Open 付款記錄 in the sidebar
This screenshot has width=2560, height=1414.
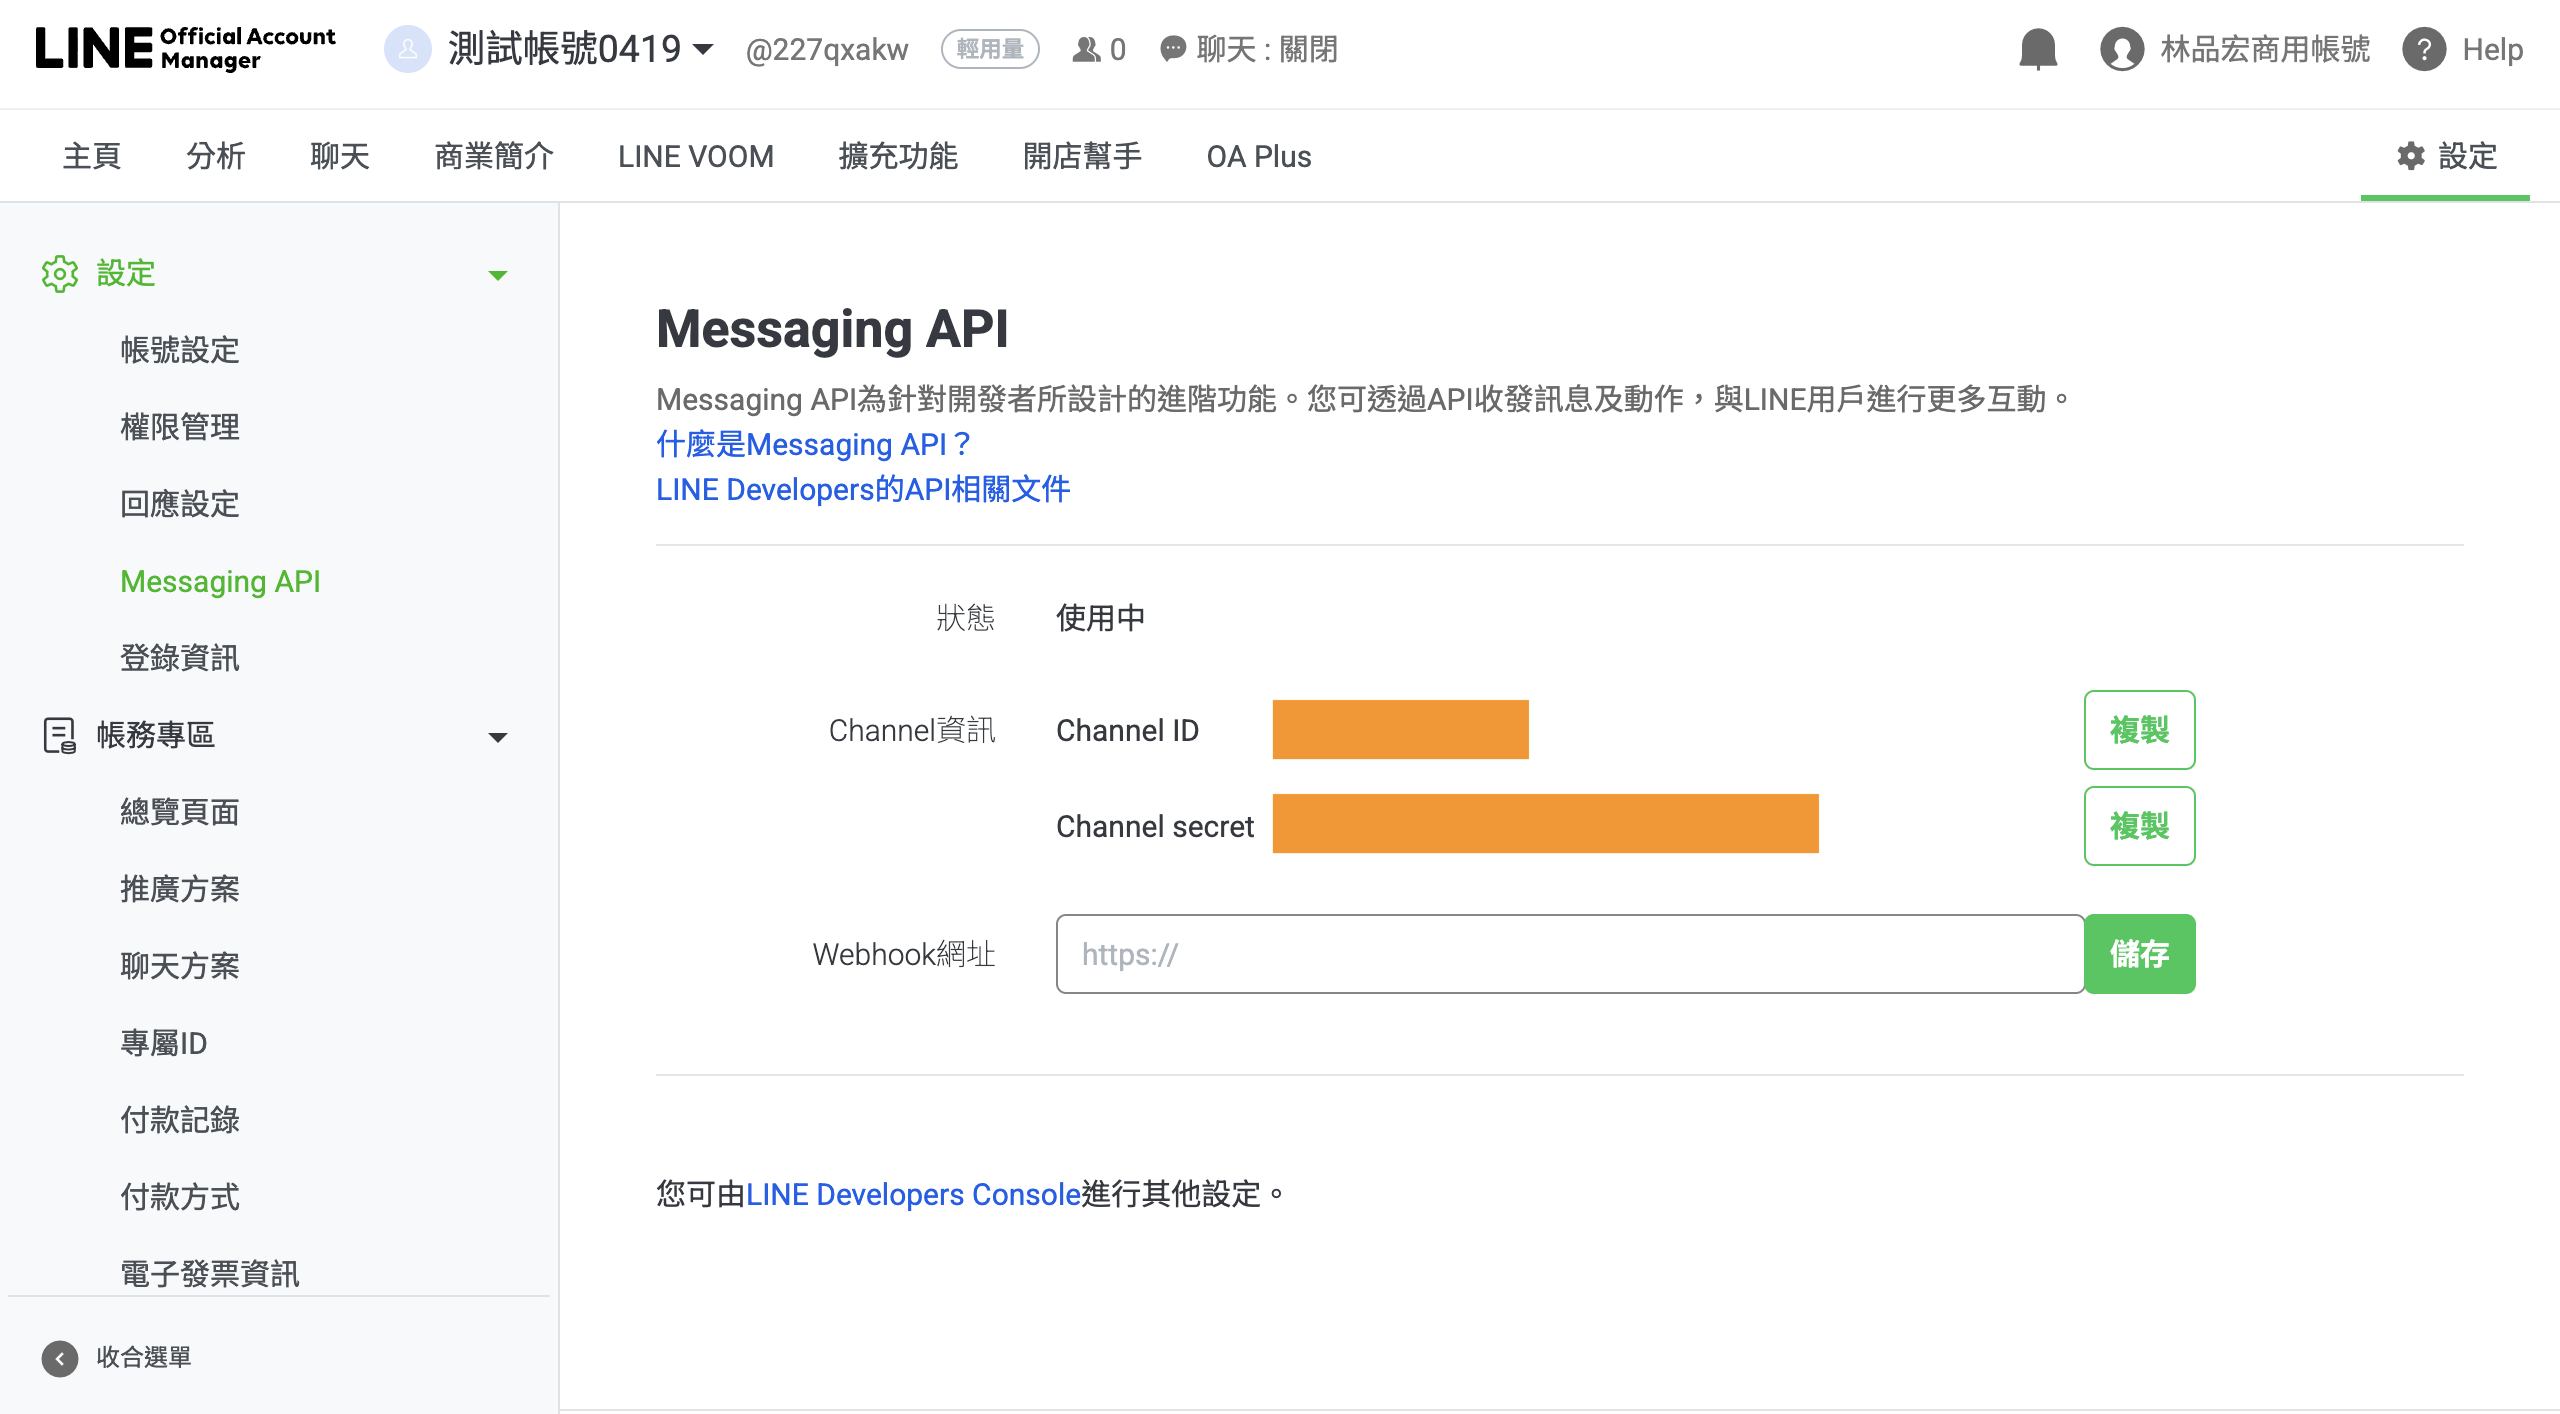coord(180,1120)
